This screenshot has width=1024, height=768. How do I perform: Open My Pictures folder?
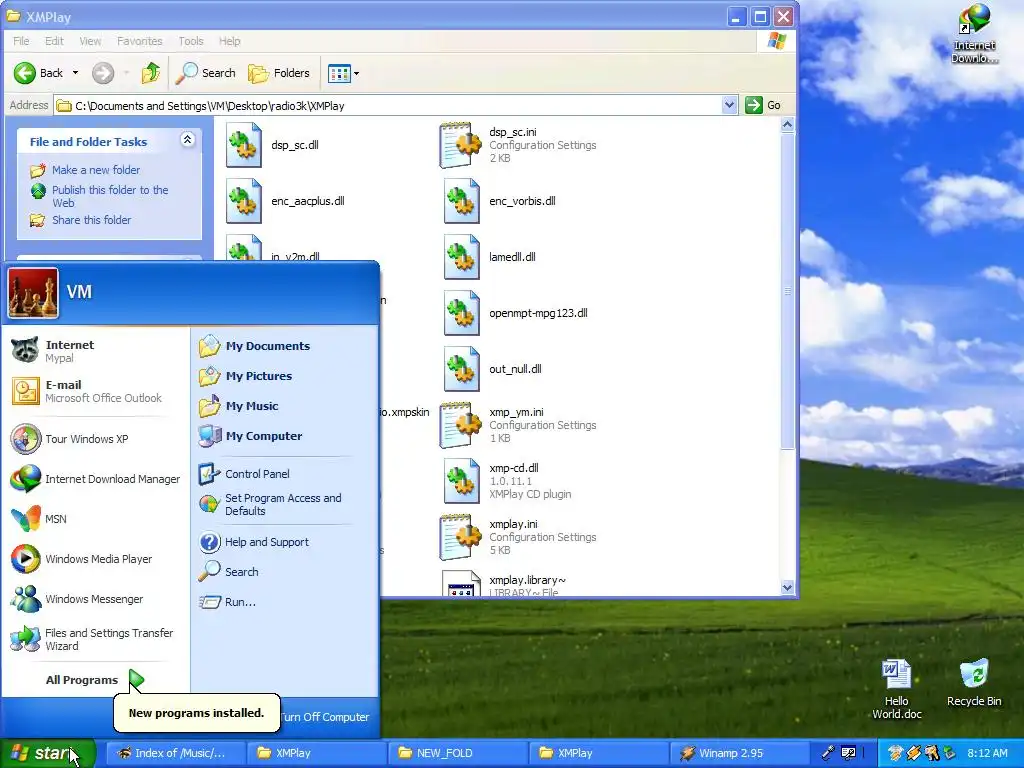284,376
